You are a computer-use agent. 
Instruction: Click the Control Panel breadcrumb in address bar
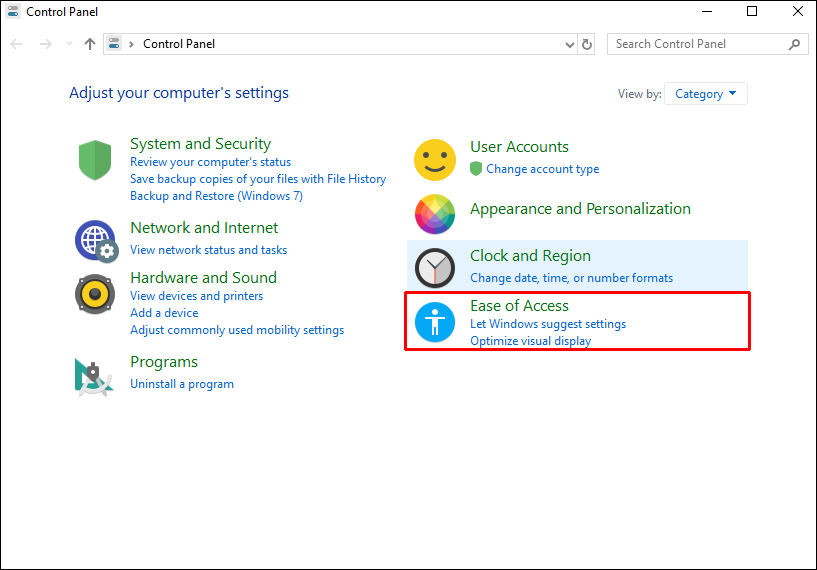point(179,44)
